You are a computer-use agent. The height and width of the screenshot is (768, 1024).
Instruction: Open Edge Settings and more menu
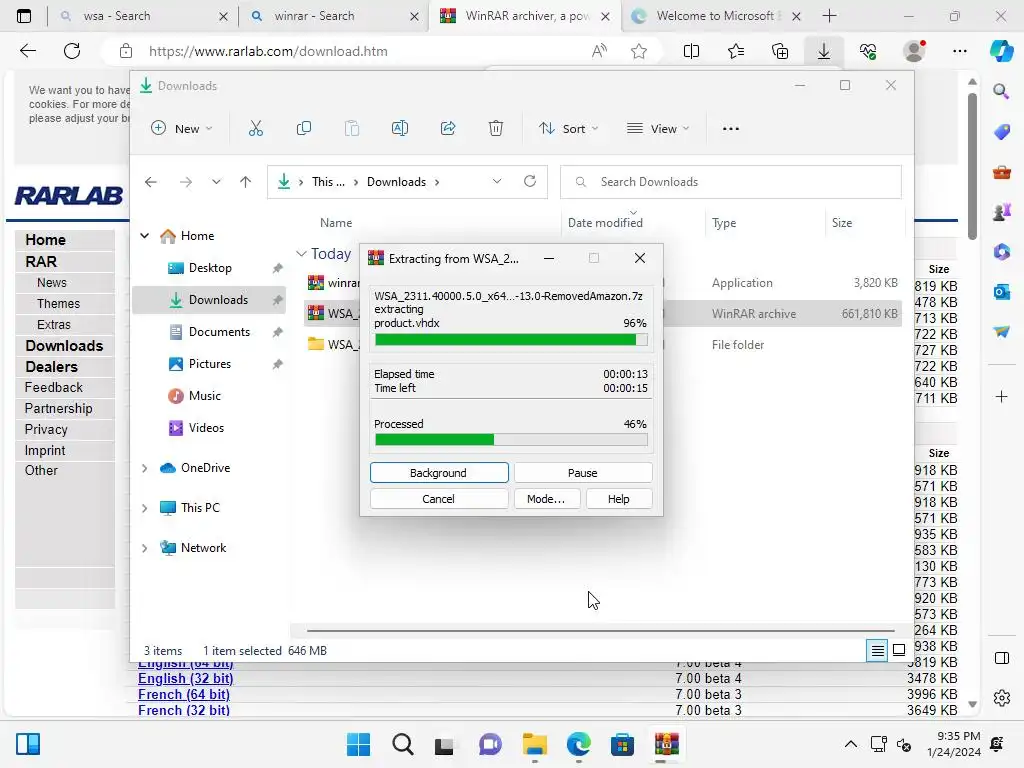click(x=959, y=51)
